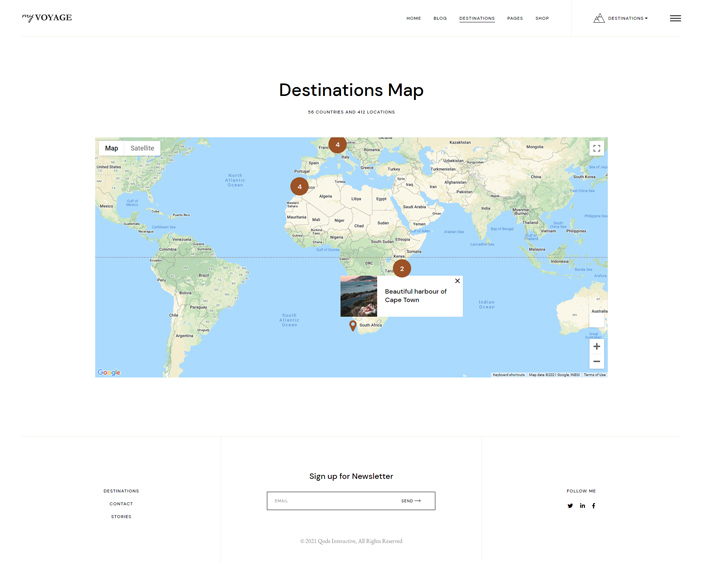Go to the Shop menu item

point(542,18)
